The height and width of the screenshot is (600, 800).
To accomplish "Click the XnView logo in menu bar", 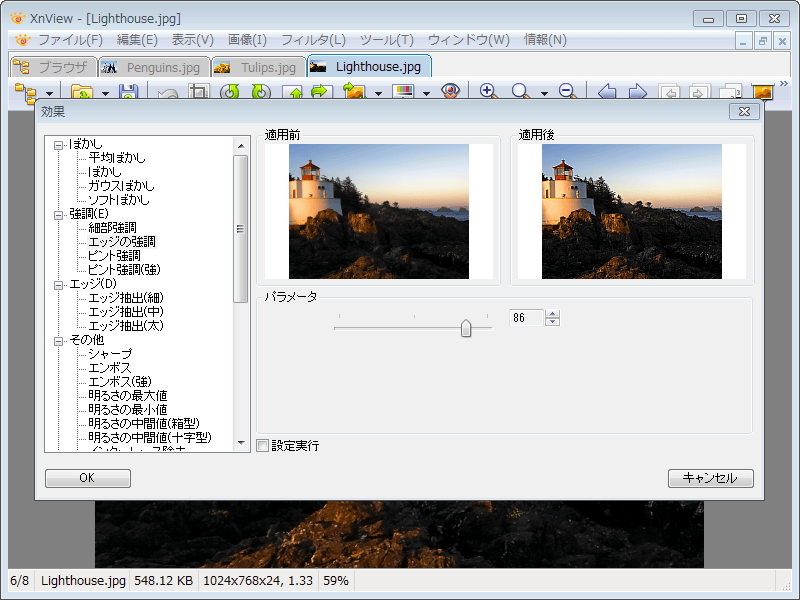I will pyautogui.click(x=22, y=40).
